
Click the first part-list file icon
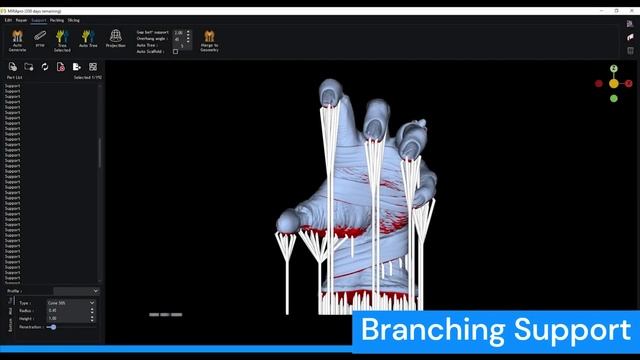pos(13,67)
